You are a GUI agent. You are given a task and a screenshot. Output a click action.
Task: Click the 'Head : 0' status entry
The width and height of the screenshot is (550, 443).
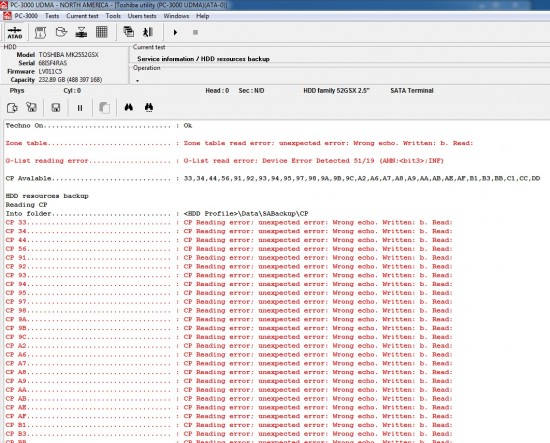[217, 90]
